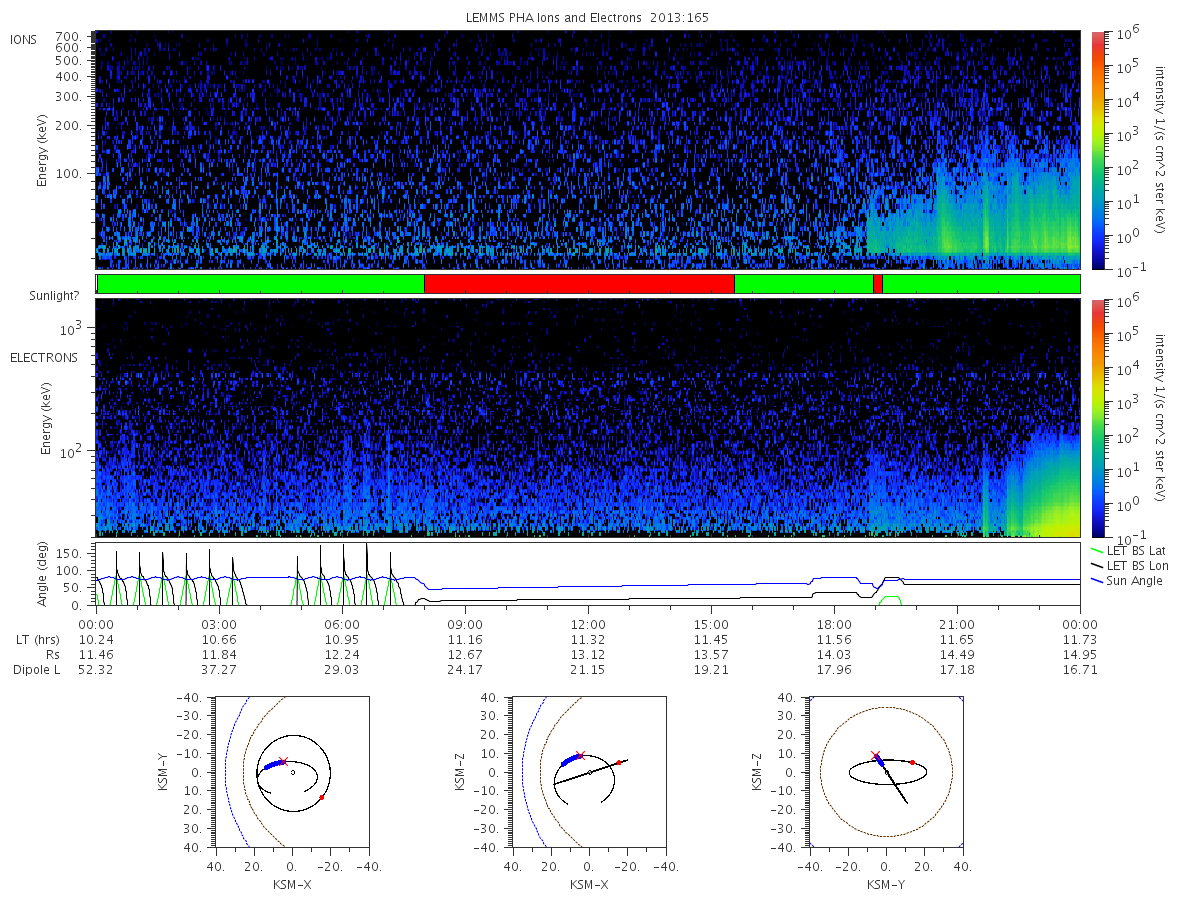This screenshot has width=1200, height=900.
Task: Click the red X in KSM-Y/KSM-Z plot
Action: point(875,755)
